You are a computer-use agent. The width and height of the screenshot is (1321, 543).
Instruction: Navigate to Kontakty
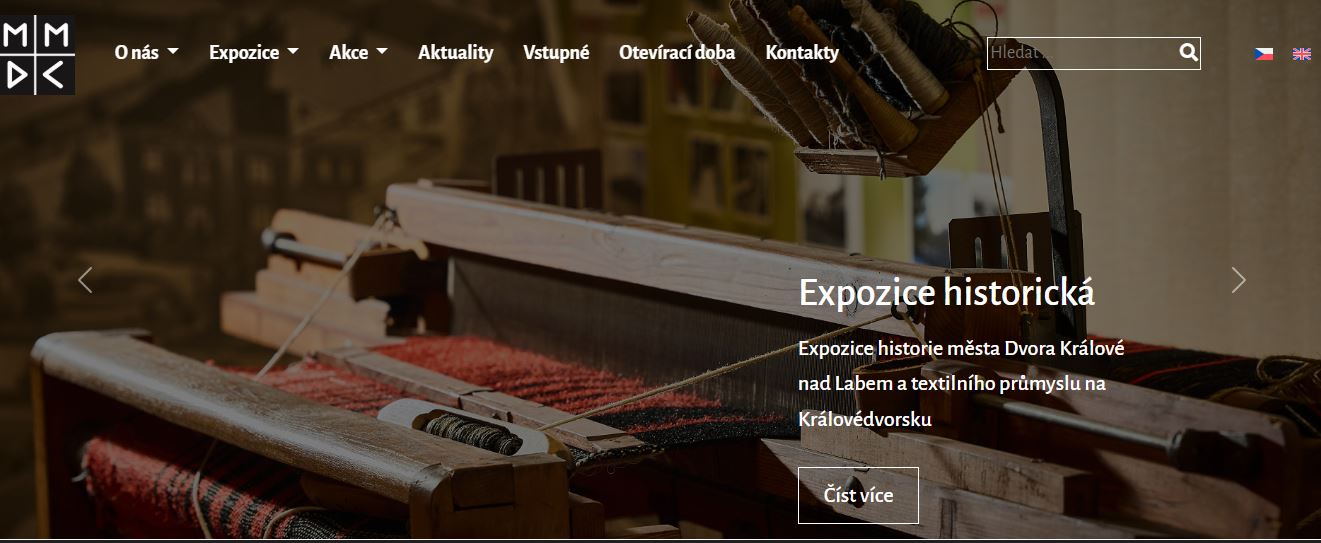pyautogui.click(x=802, y=53)
